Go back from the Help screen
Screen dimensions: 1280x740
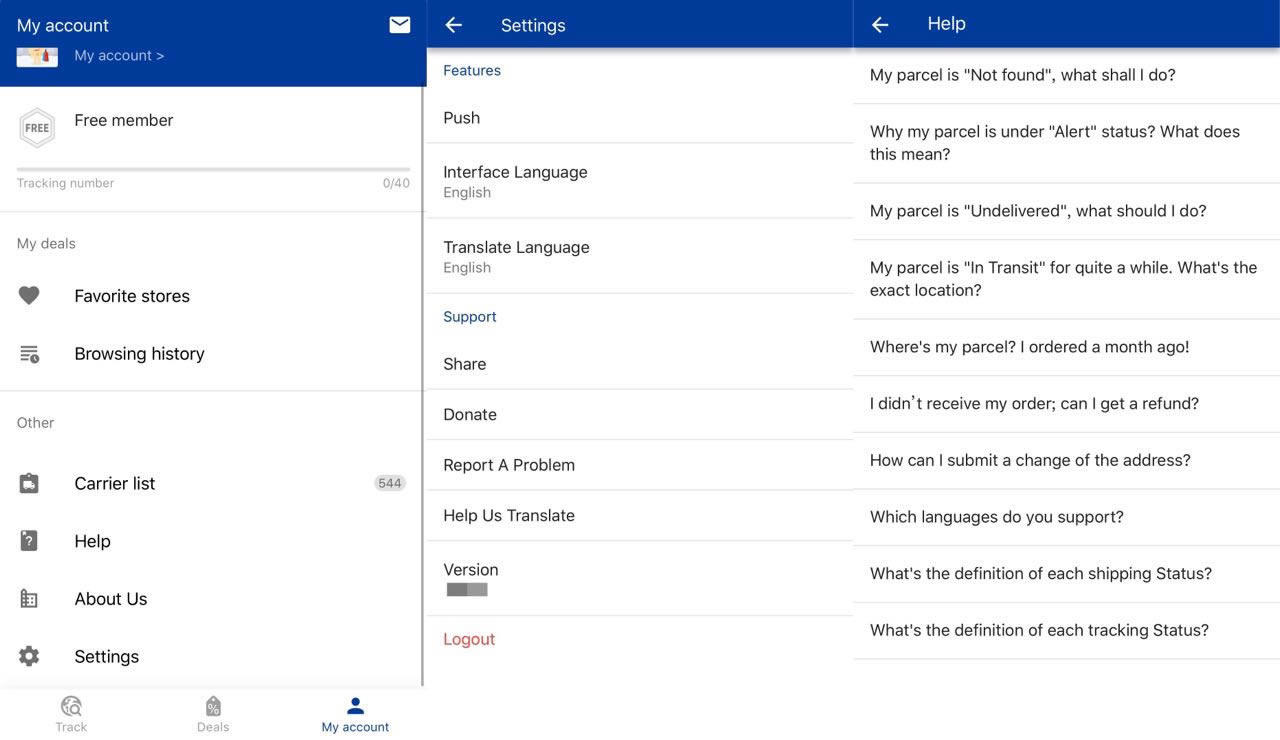click(880, 25)
